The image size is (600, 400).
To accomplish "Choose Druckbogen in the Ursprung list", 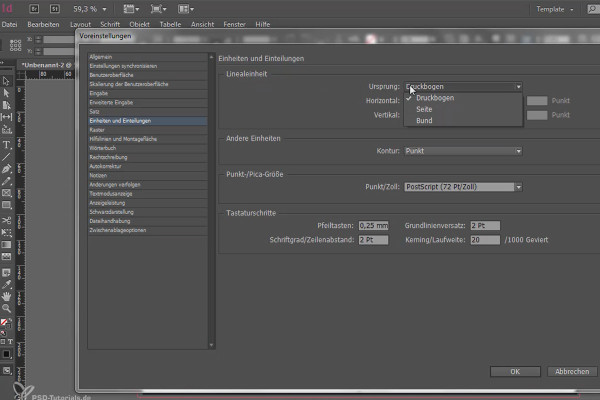I will click(x=463, y=98).
